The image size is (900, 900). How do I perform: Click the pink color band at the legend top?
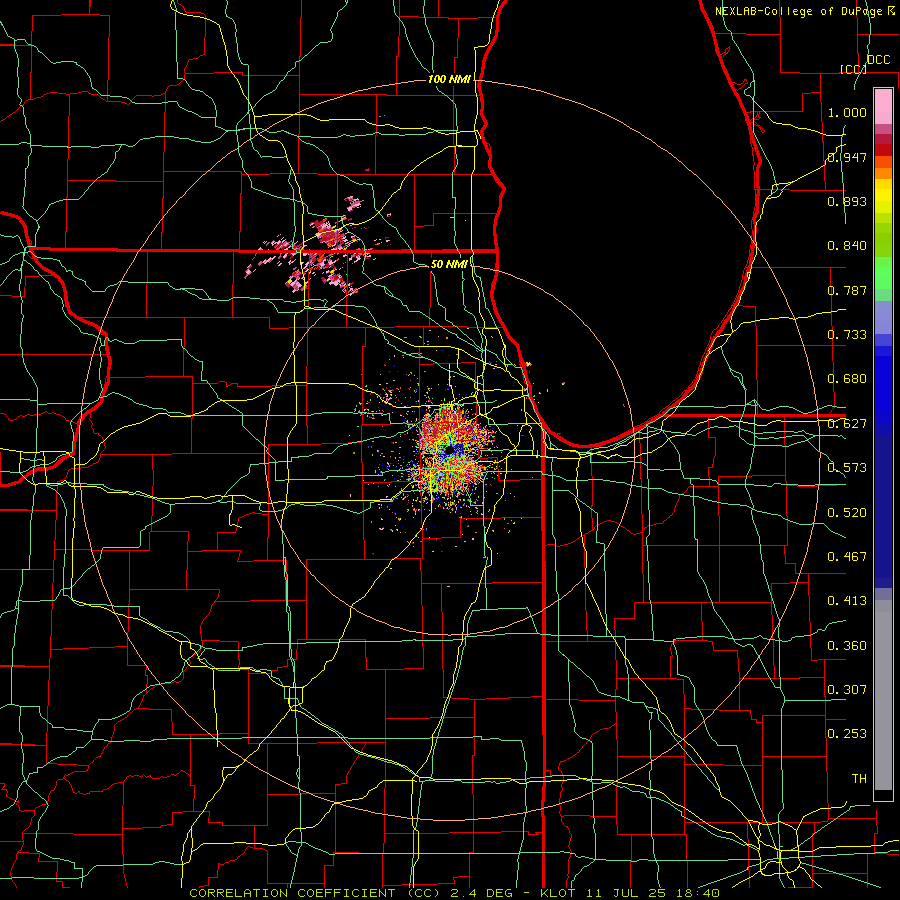883,106
